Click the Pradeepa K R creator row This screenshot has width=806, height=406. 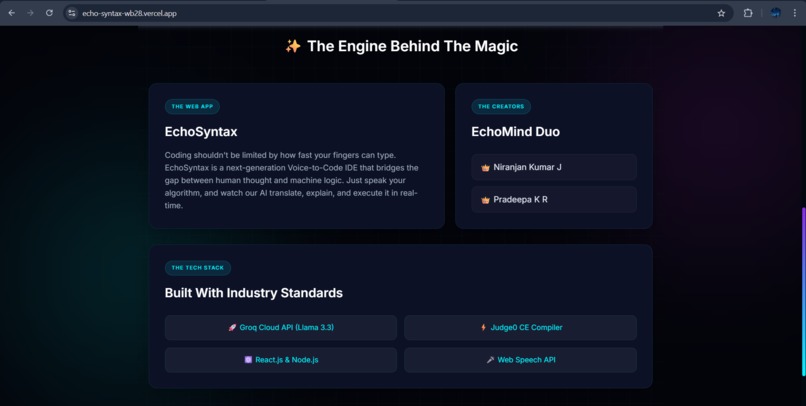click(554, 199)
